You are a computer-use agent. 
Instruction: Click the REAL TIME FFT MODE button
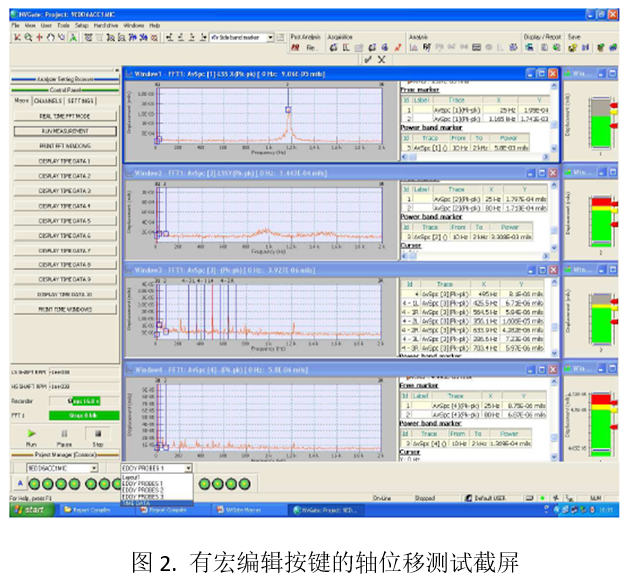(65, 116)
